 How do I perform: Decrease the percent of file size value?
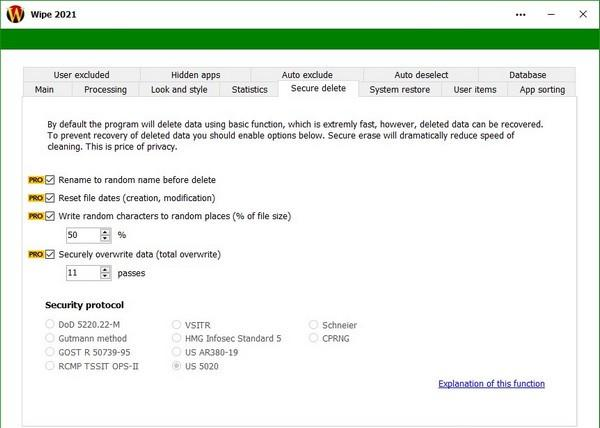[x=105, y=238]
